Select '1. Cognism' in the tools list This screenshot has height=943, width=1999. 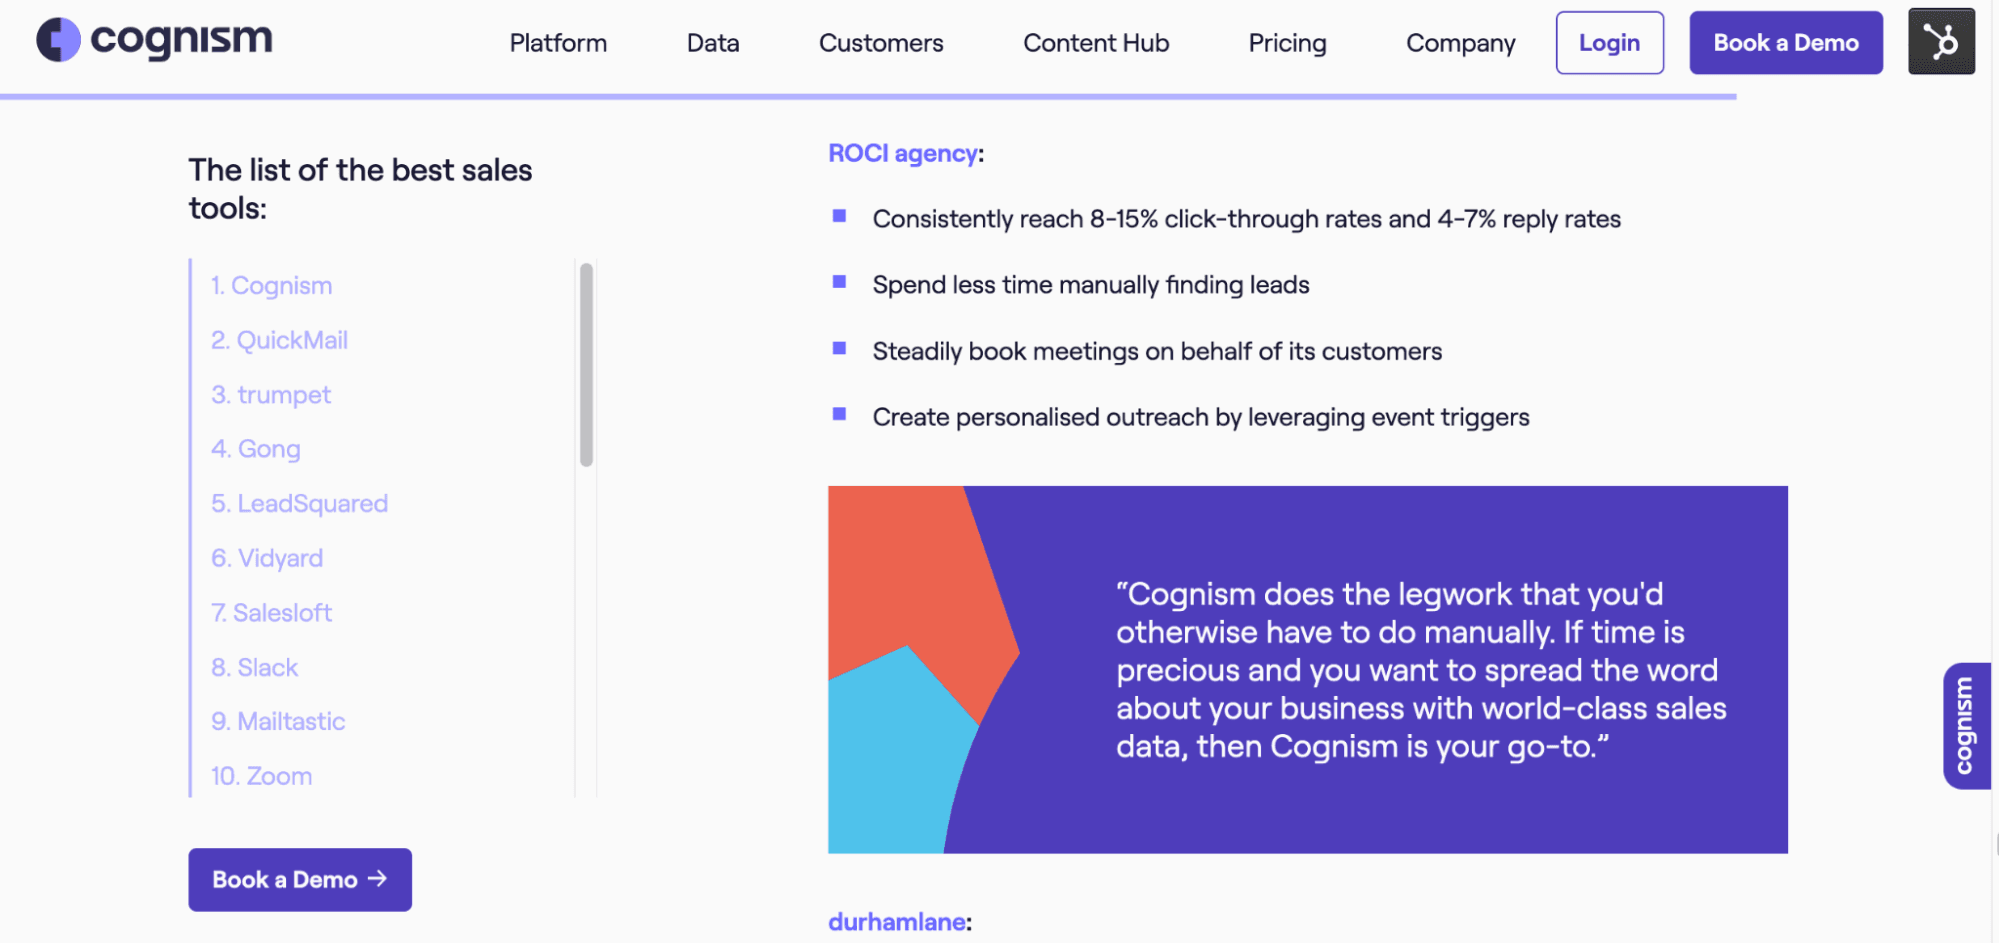click(x=270, y=285)
